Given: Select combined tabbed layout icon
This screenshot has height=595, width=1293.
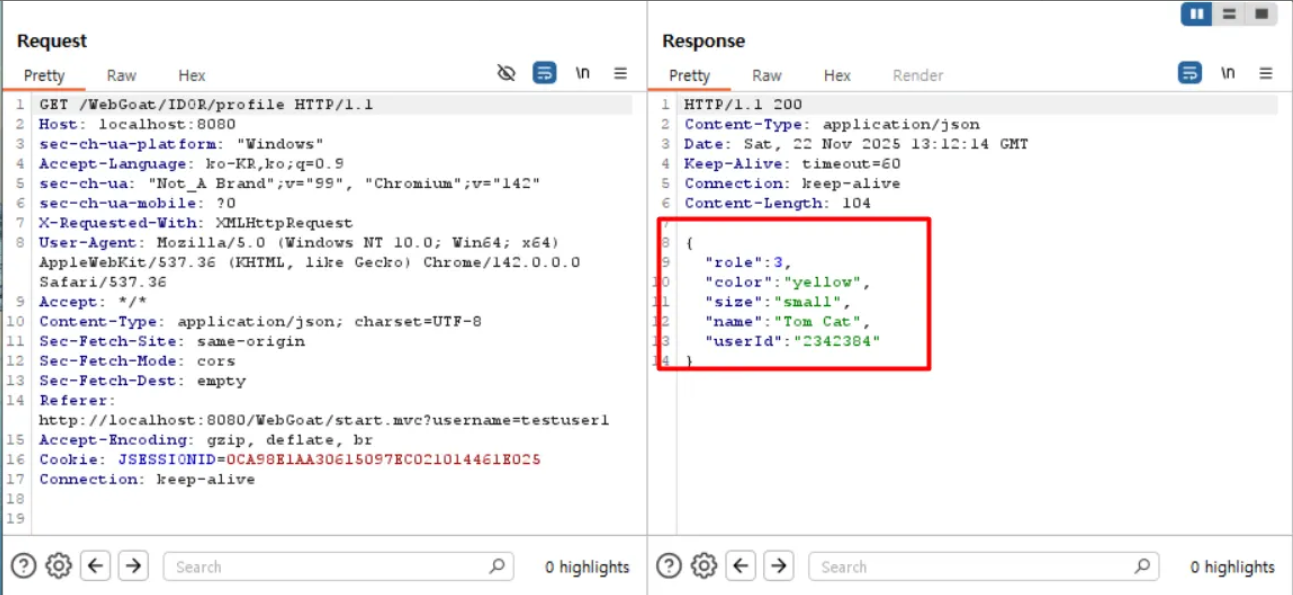Looking at the screenshot, I should pyautogui.click(x=1261, y=14).
